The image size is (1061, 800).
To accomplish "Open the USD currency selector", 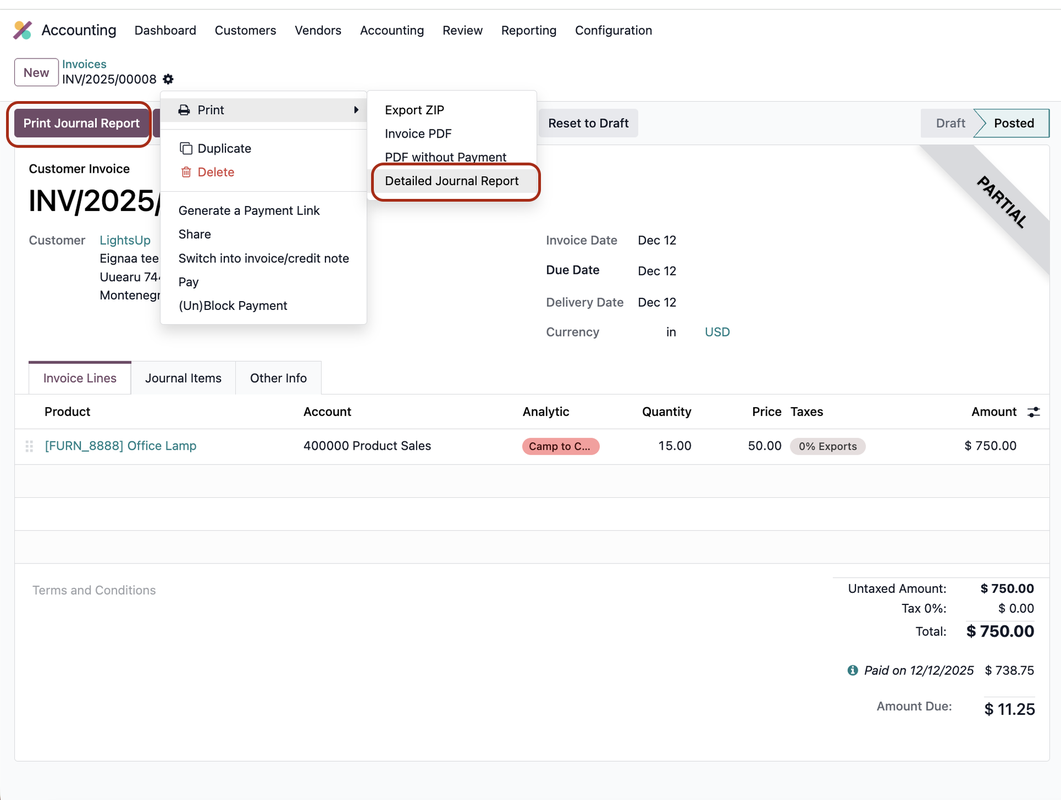I will point(716,331).
